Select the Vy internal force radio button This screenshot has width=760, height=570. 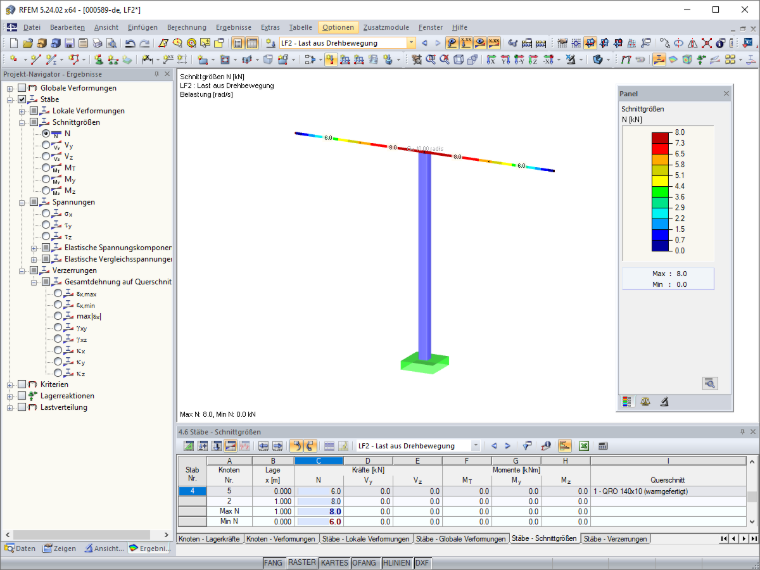(46, 145)
